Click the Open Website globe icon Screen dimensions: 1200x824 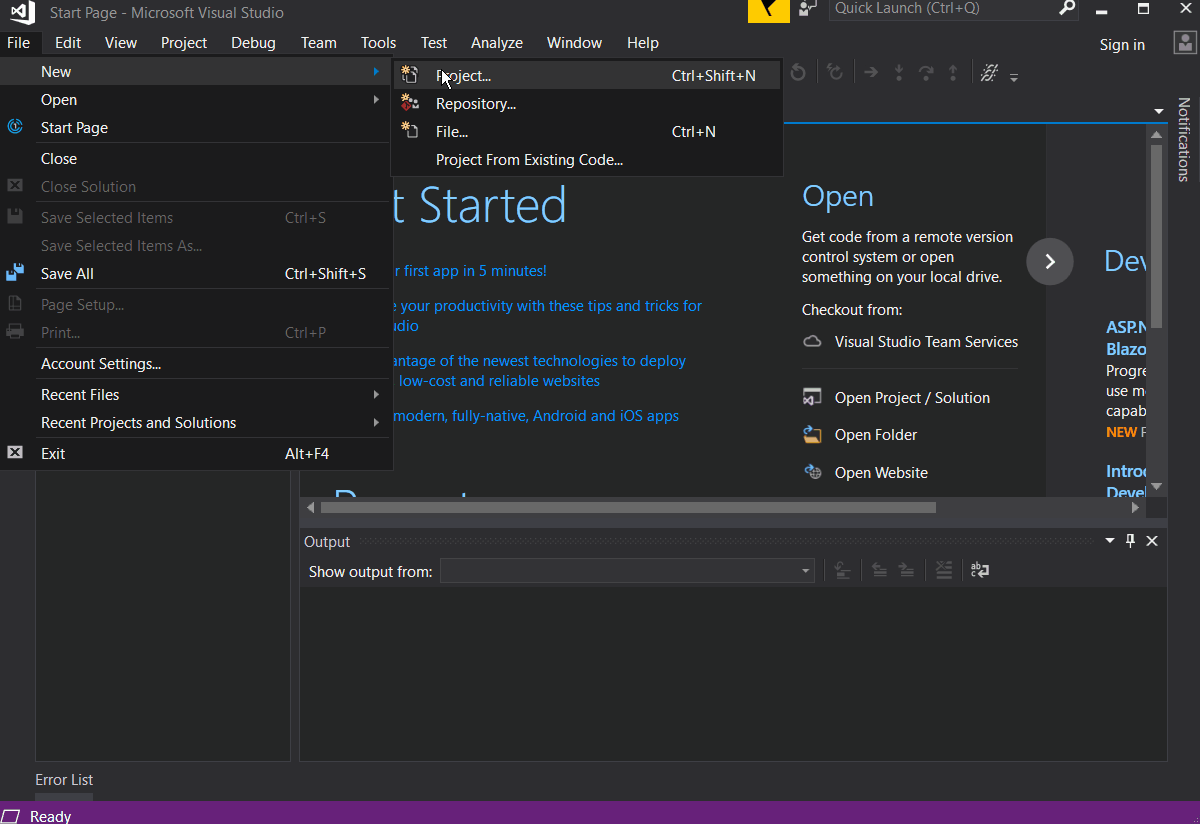(813, 472)
